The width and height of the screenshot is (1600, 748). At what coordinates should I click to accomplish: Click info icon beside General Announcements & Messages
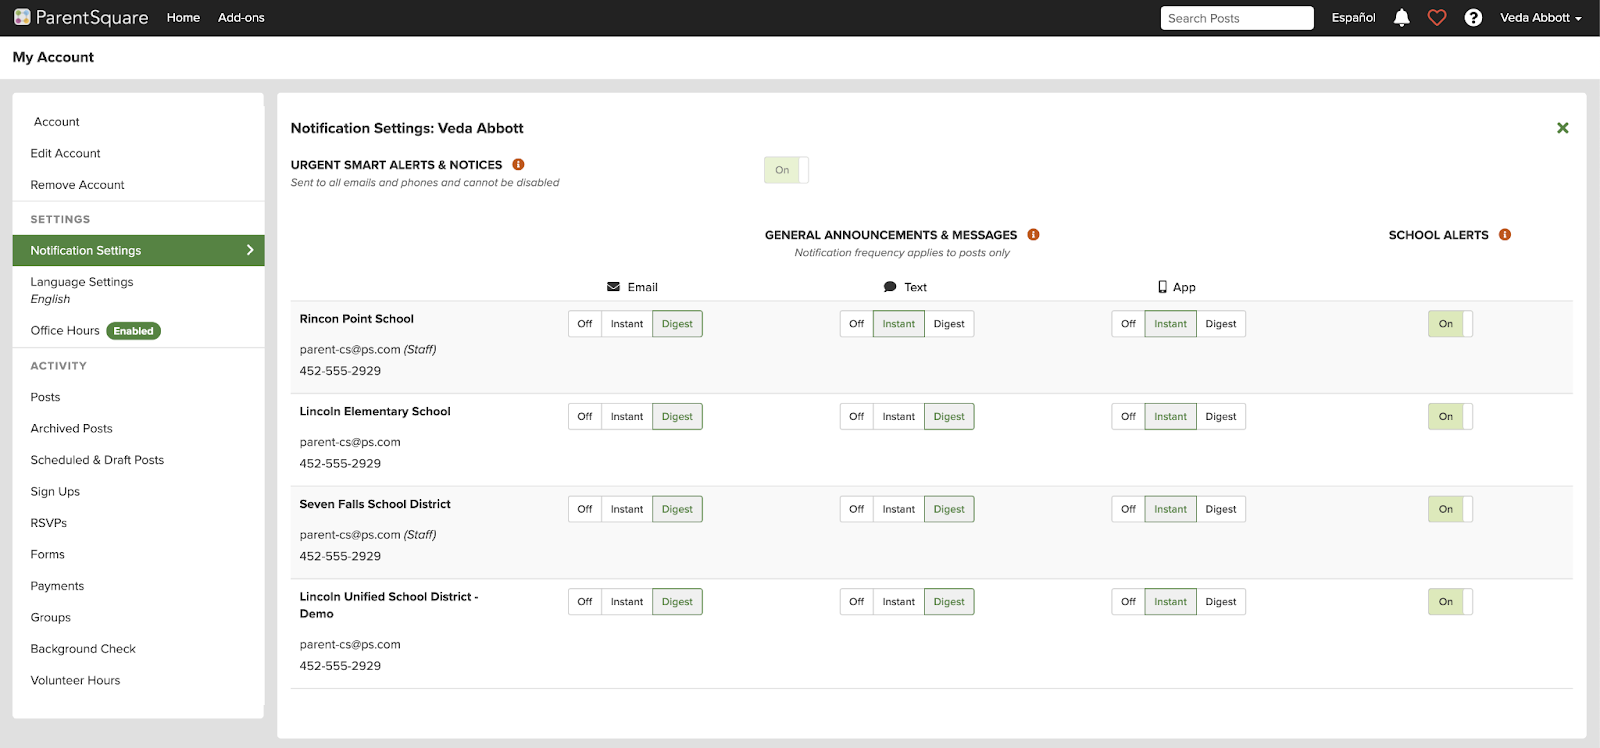1033,235
